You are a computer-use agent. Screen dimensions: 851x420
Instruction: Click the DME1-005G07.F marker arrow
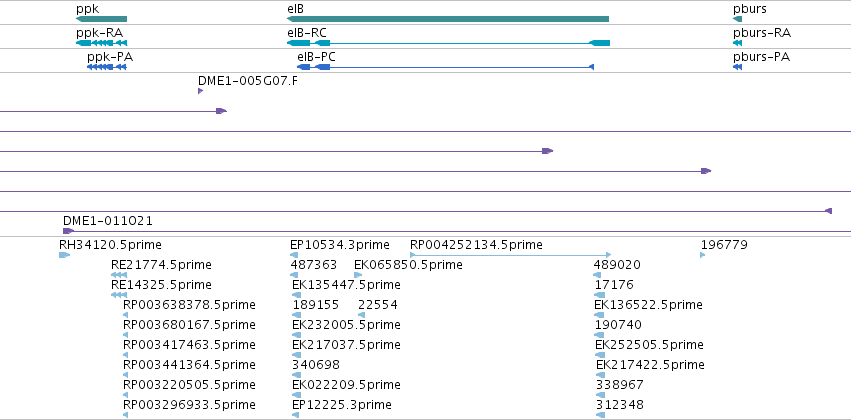(x=200, y=91)
